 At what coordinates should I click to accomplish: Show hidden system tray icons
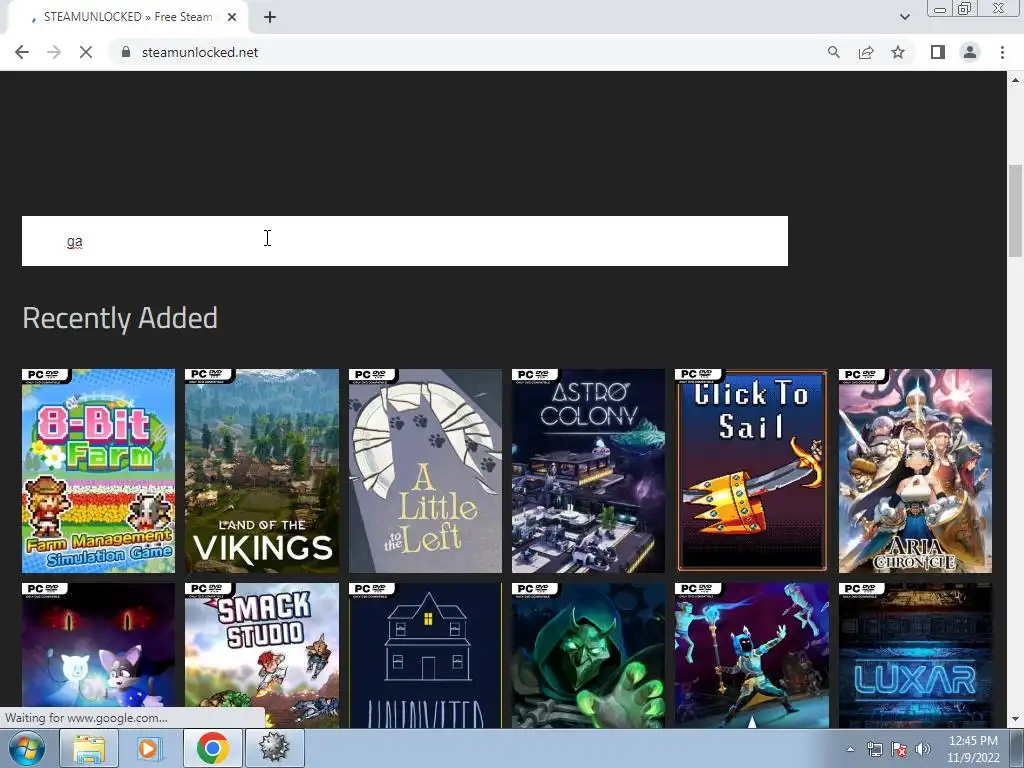point(850,749)
